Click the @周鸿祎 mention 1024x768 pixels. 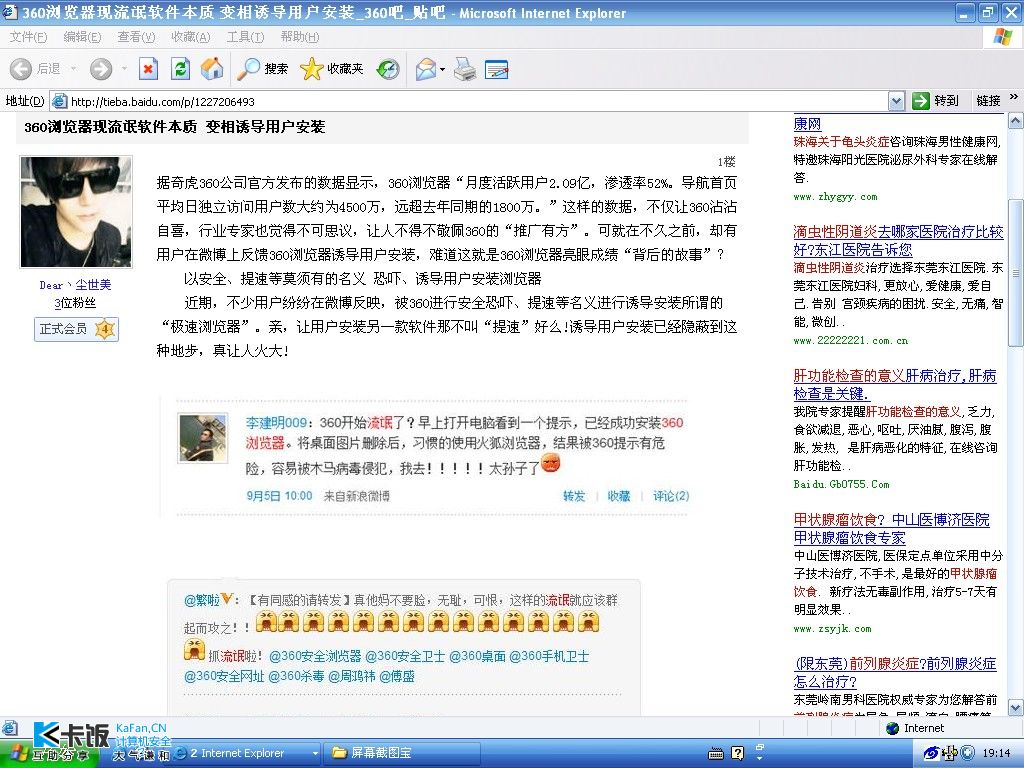click(x=351, y=677)
